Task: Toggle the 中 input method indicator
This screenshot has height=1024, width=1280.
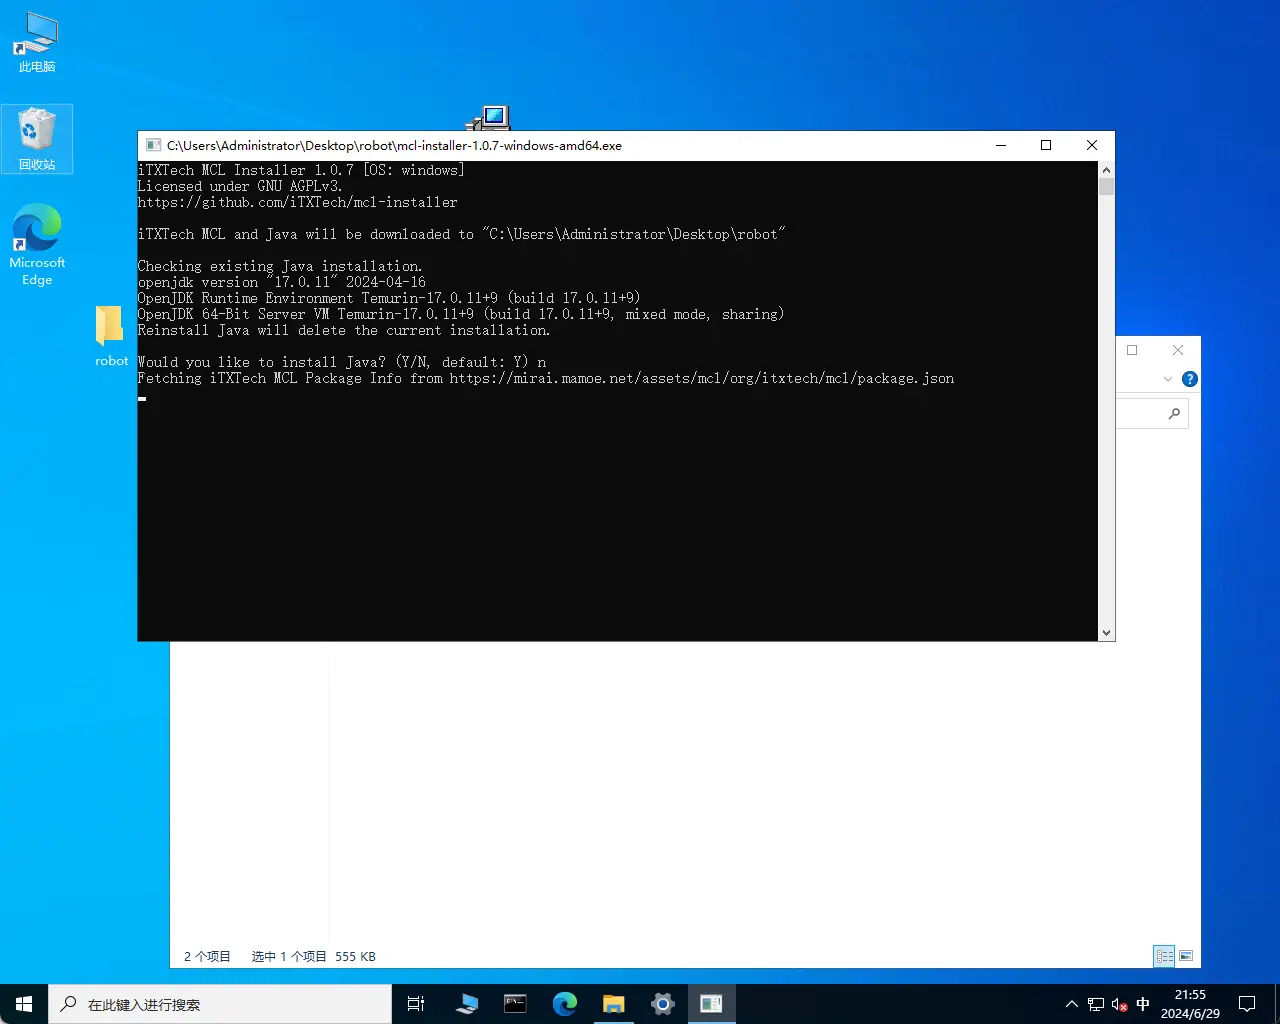Action: (x=1143, y=1004)
